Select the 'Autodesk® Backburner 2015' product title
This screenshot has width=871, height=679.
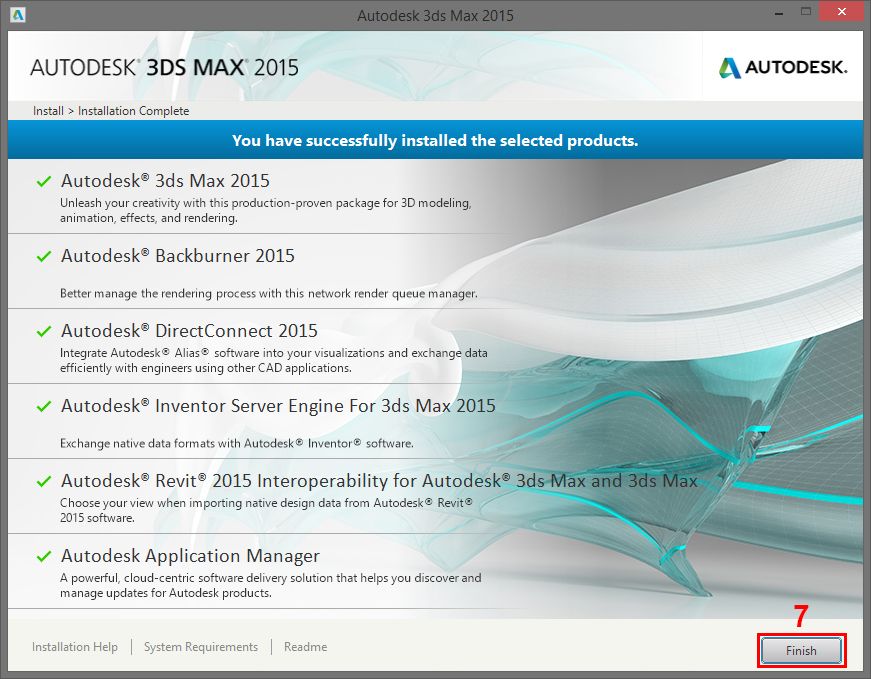click(x=178, y=256)
